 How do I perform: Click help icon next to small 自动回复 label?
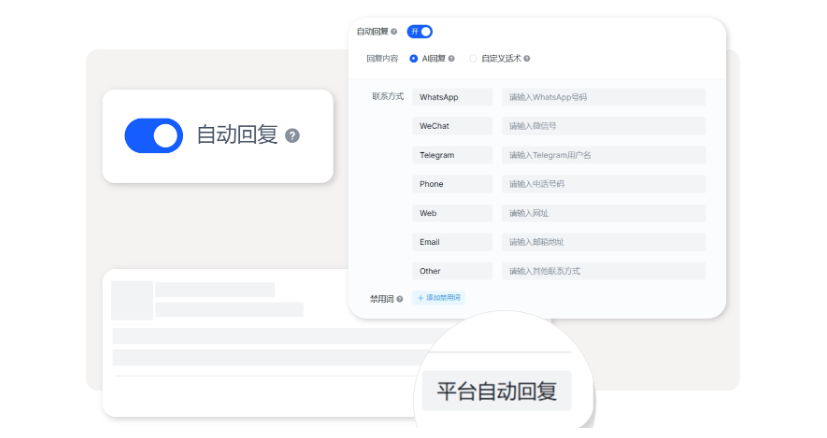(x=394, y=32)
